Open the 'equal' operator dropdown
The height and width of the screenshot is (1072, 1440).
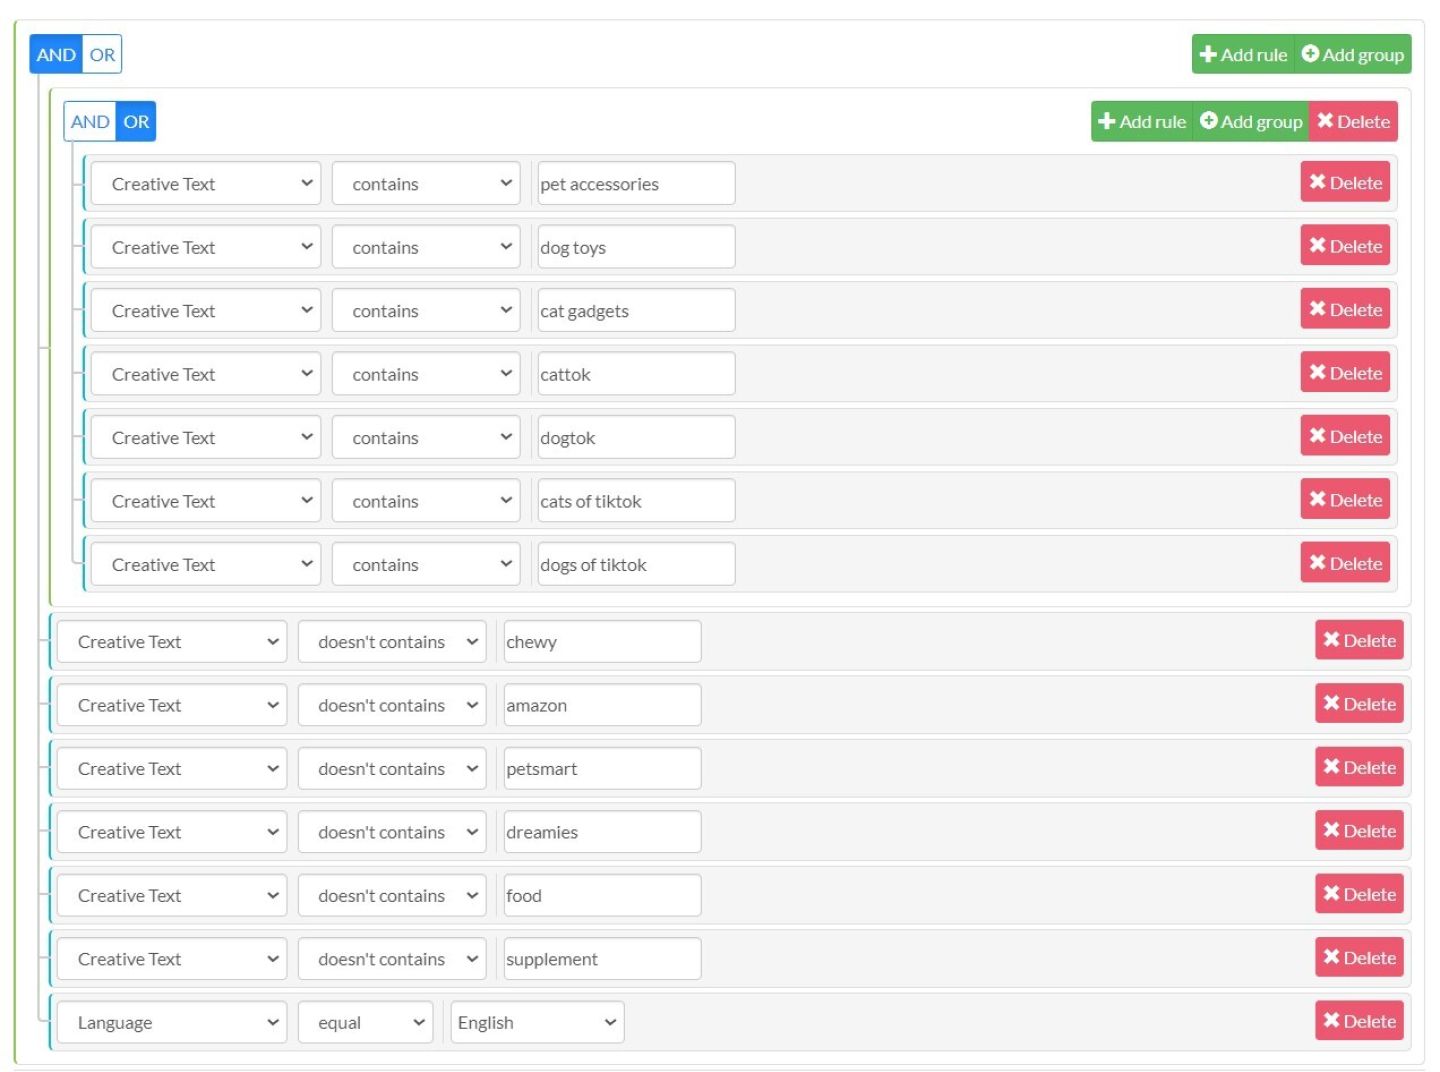point(365,1022)
